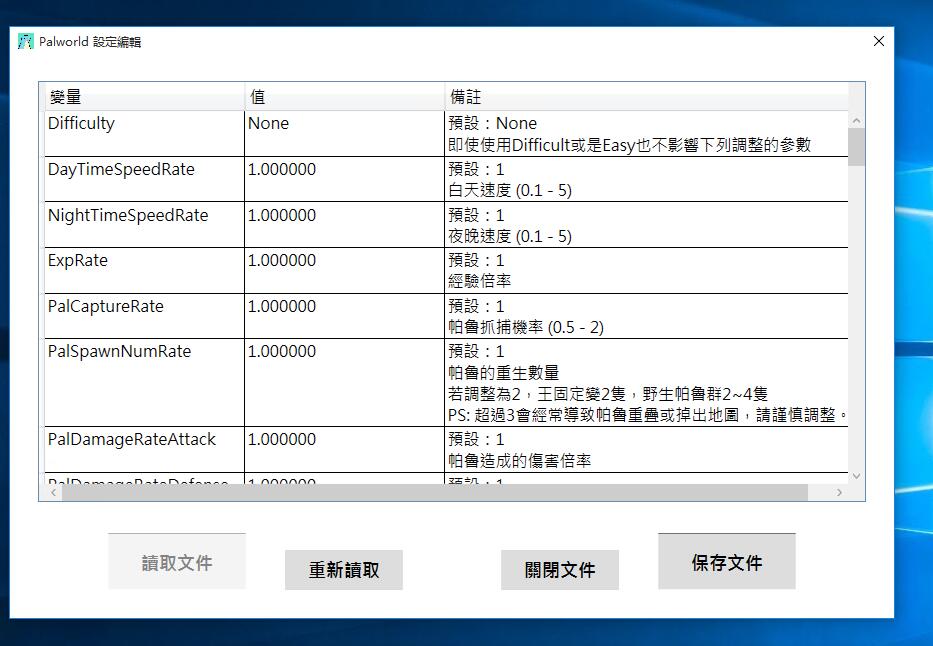Screen dimensions: 933x646
Task: Select the PalDamageRateAttack variable cell
Action: [x=145, y=450]
